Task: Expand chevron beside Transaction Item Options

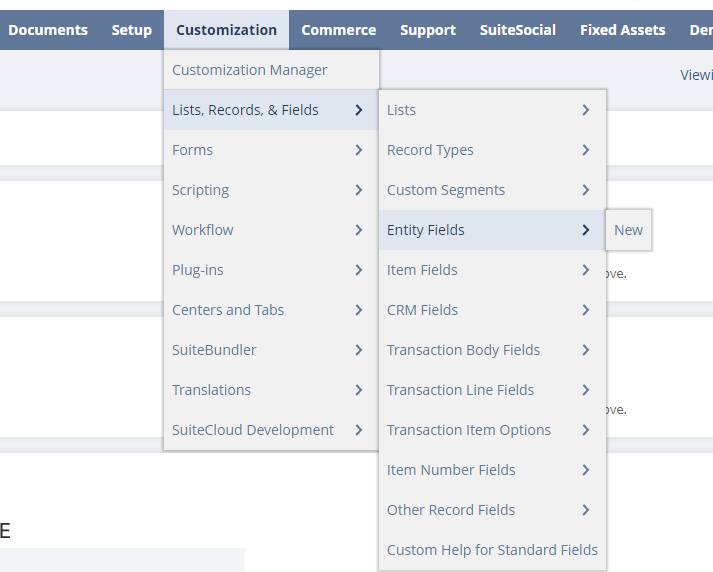Action: (586, 430)
